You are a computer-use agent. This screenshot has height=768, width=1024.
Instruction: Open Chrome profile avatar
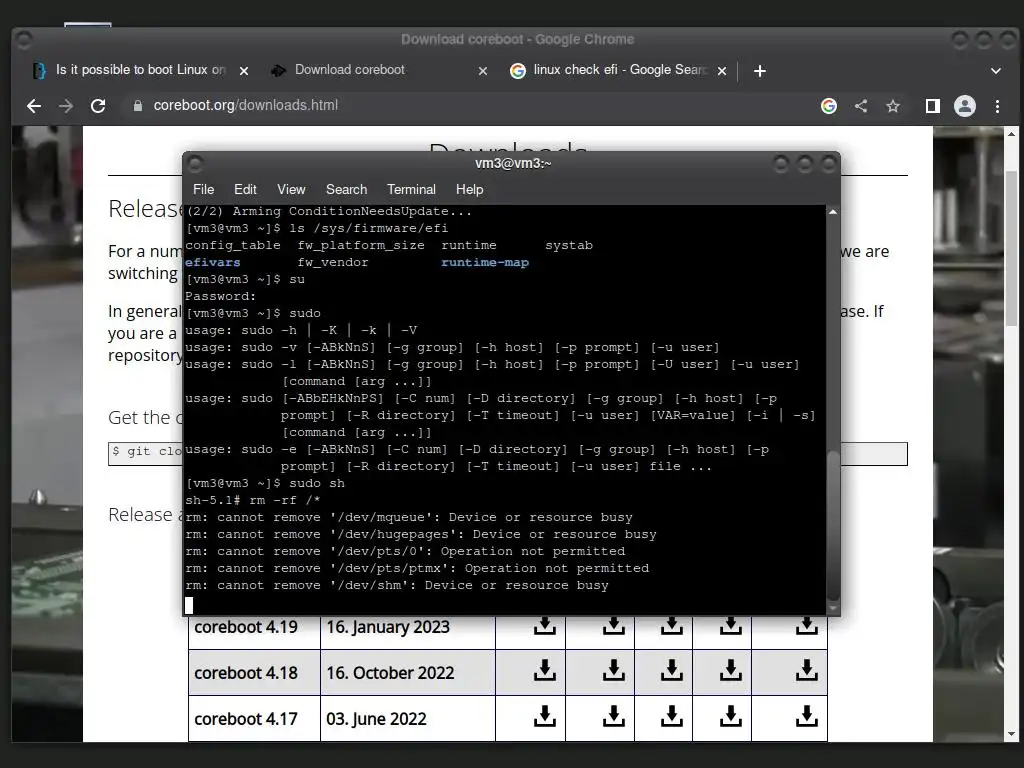coord(965,106)
